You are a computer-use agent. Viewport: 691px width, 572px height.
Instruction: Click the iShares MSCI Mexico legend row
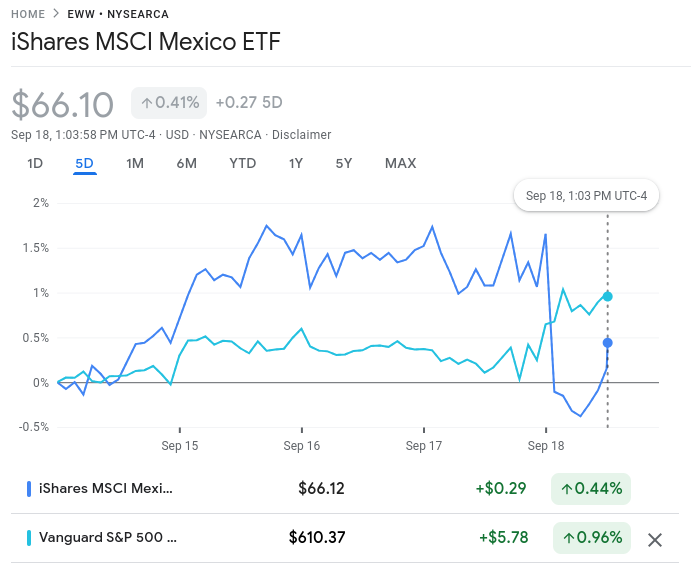(x=345, y=489)
